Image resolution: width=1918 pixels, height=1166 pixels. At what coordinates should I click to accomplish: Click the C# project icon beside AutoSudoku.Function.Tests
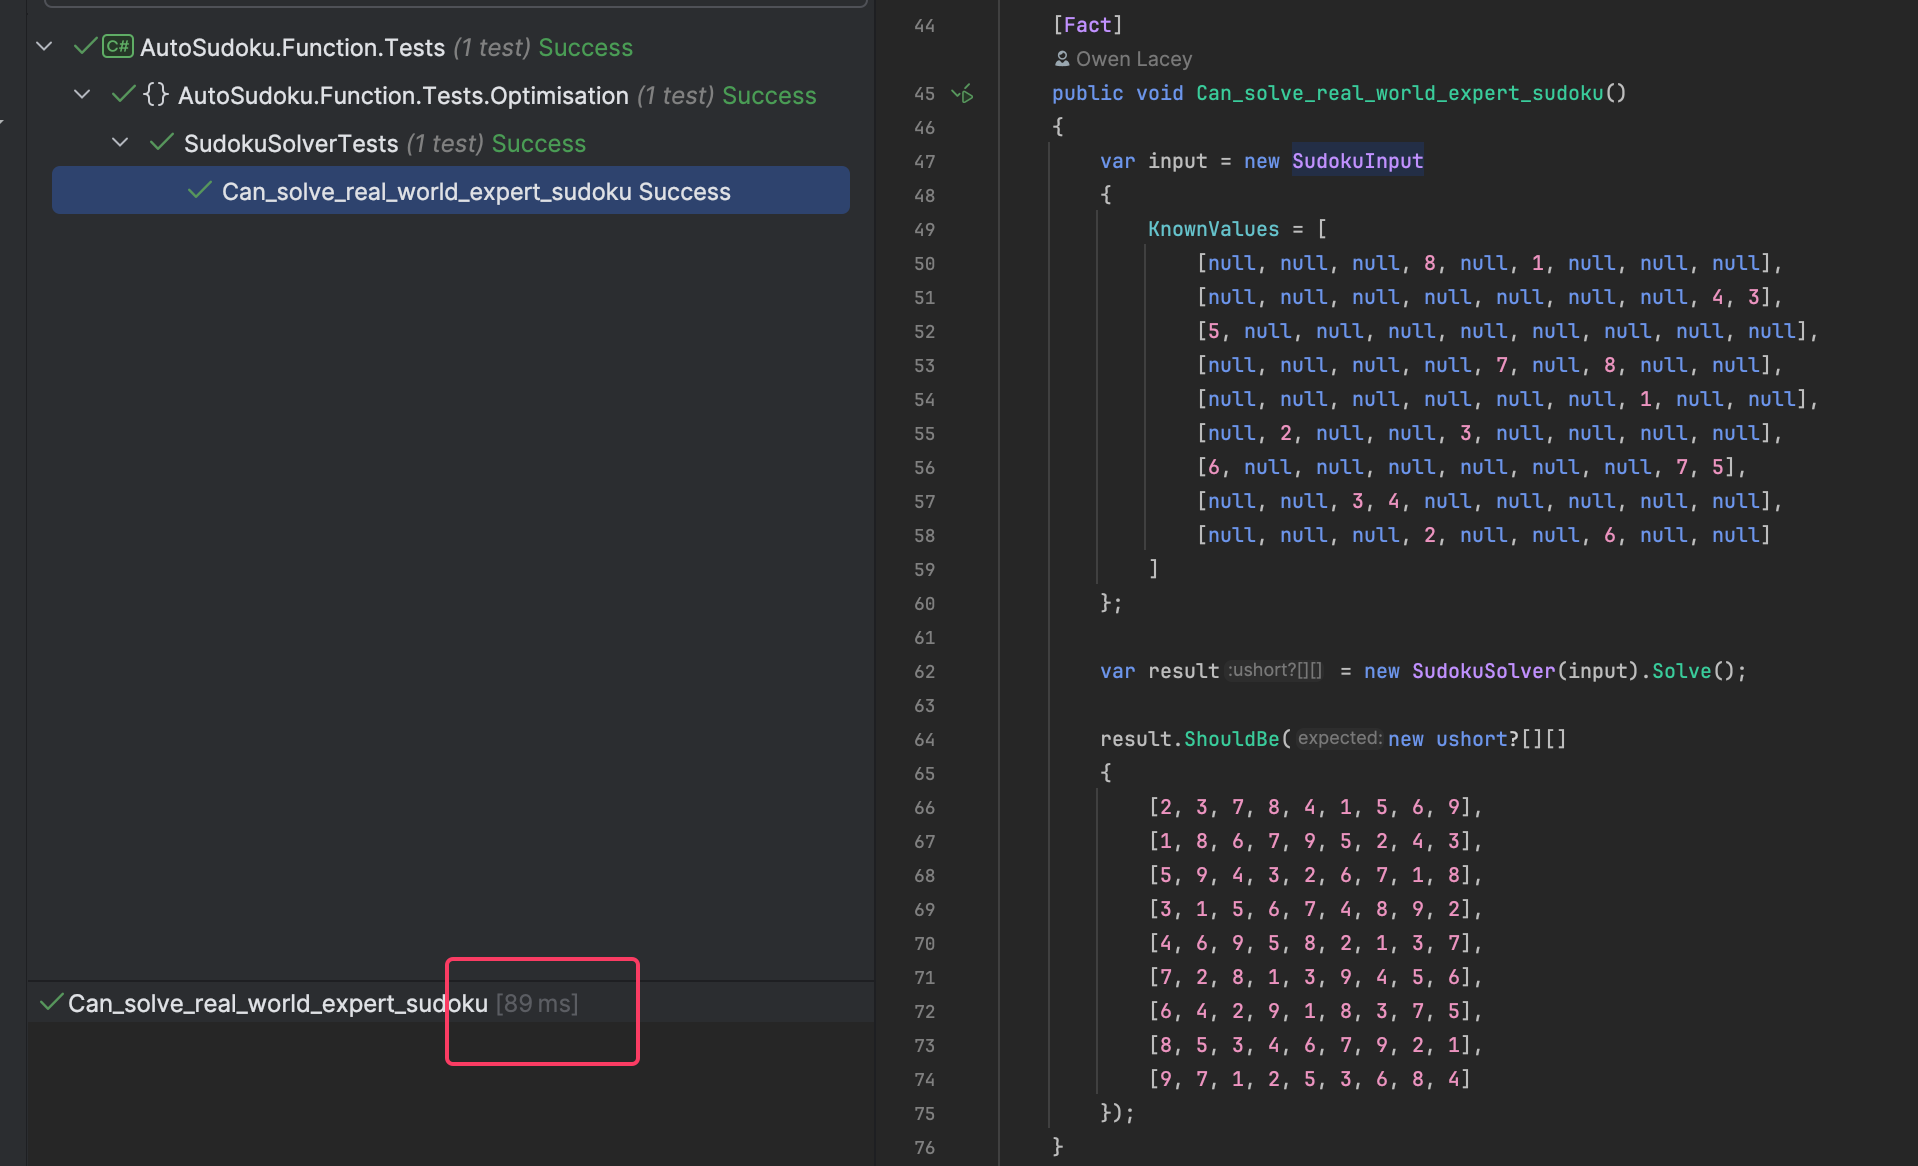(118, 46)
